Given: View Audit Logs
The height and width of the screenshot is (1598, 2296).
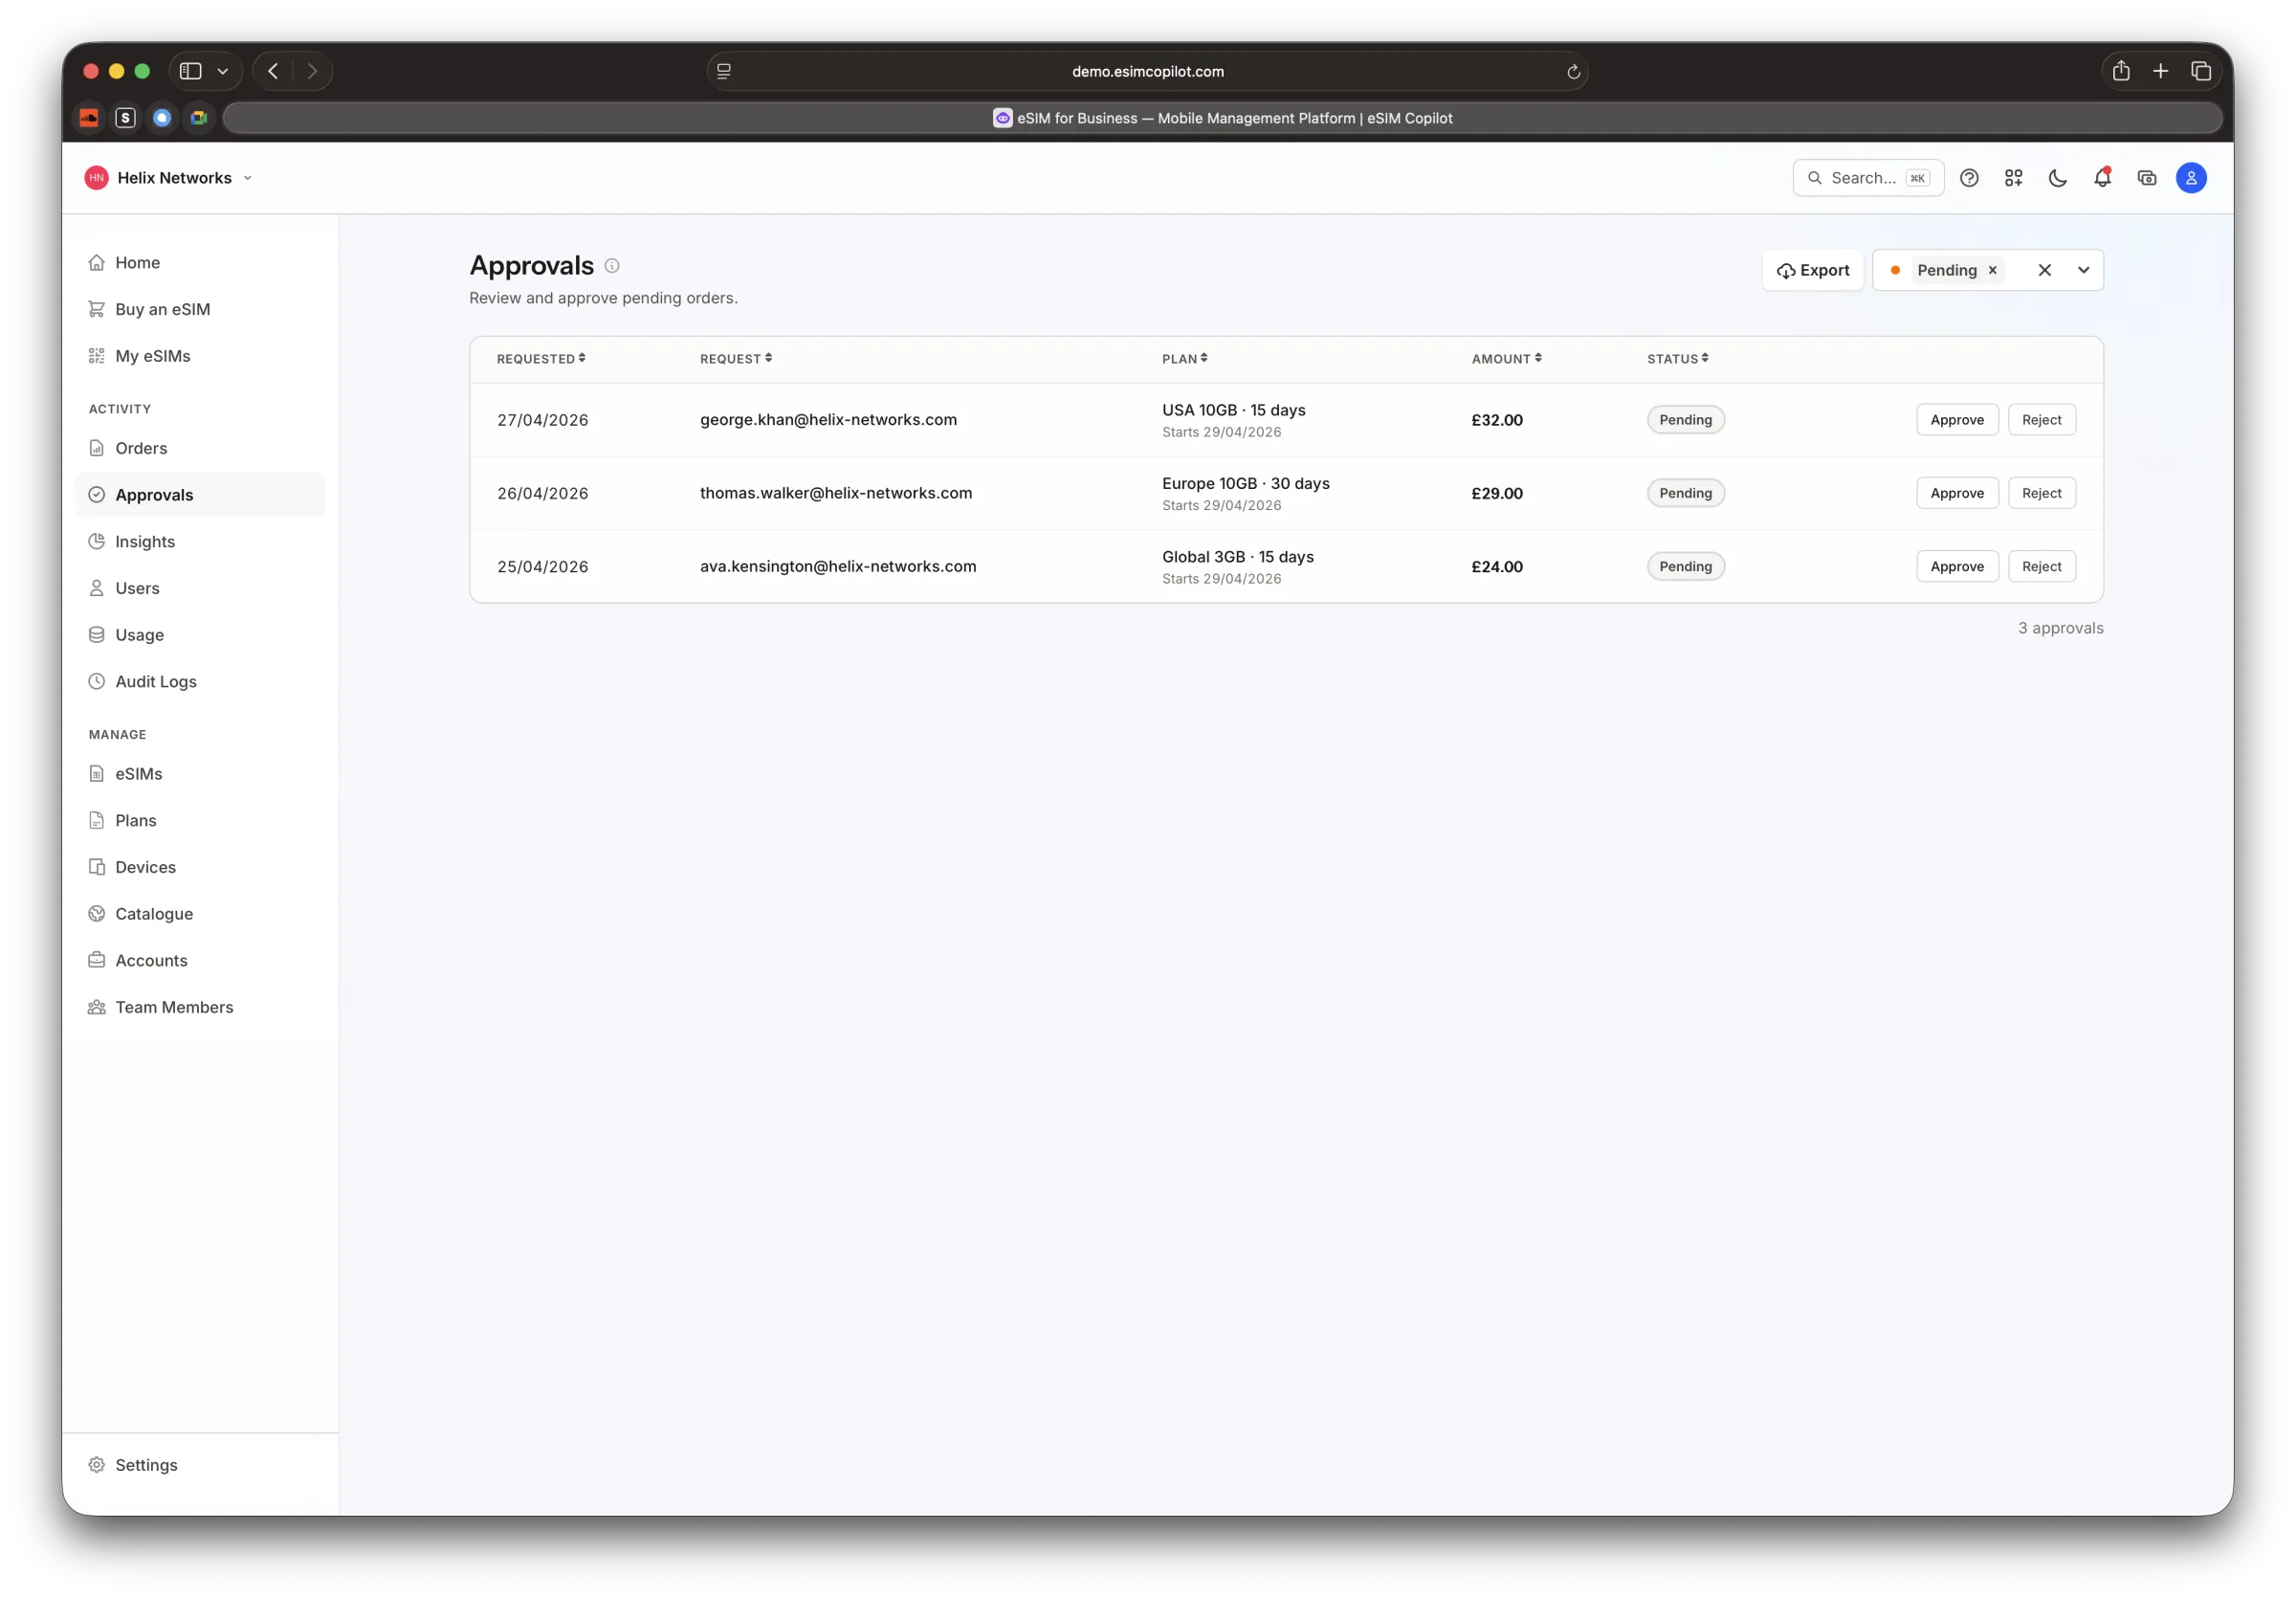Looking at the screenshot, I should click(200, 681).
